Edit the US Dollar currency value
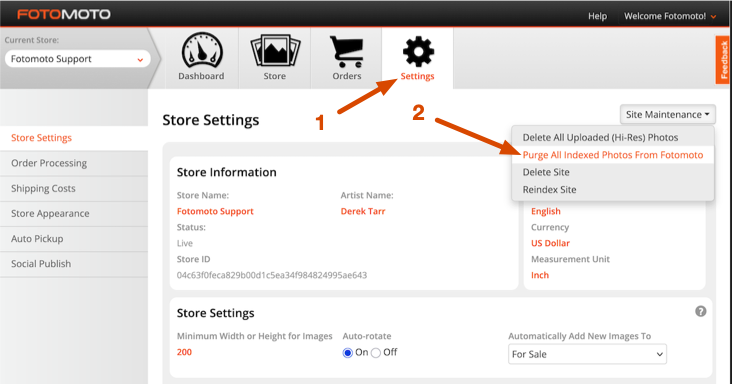 pyautogui.click(x=550, y=243)
